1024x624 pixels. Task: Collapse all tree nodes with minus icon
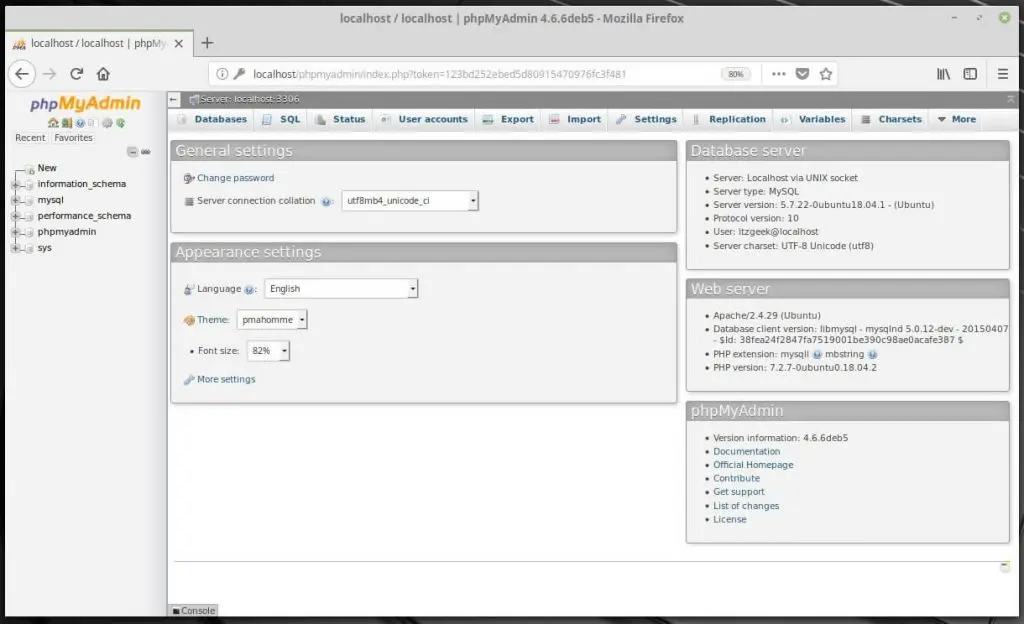coord(132,152)
